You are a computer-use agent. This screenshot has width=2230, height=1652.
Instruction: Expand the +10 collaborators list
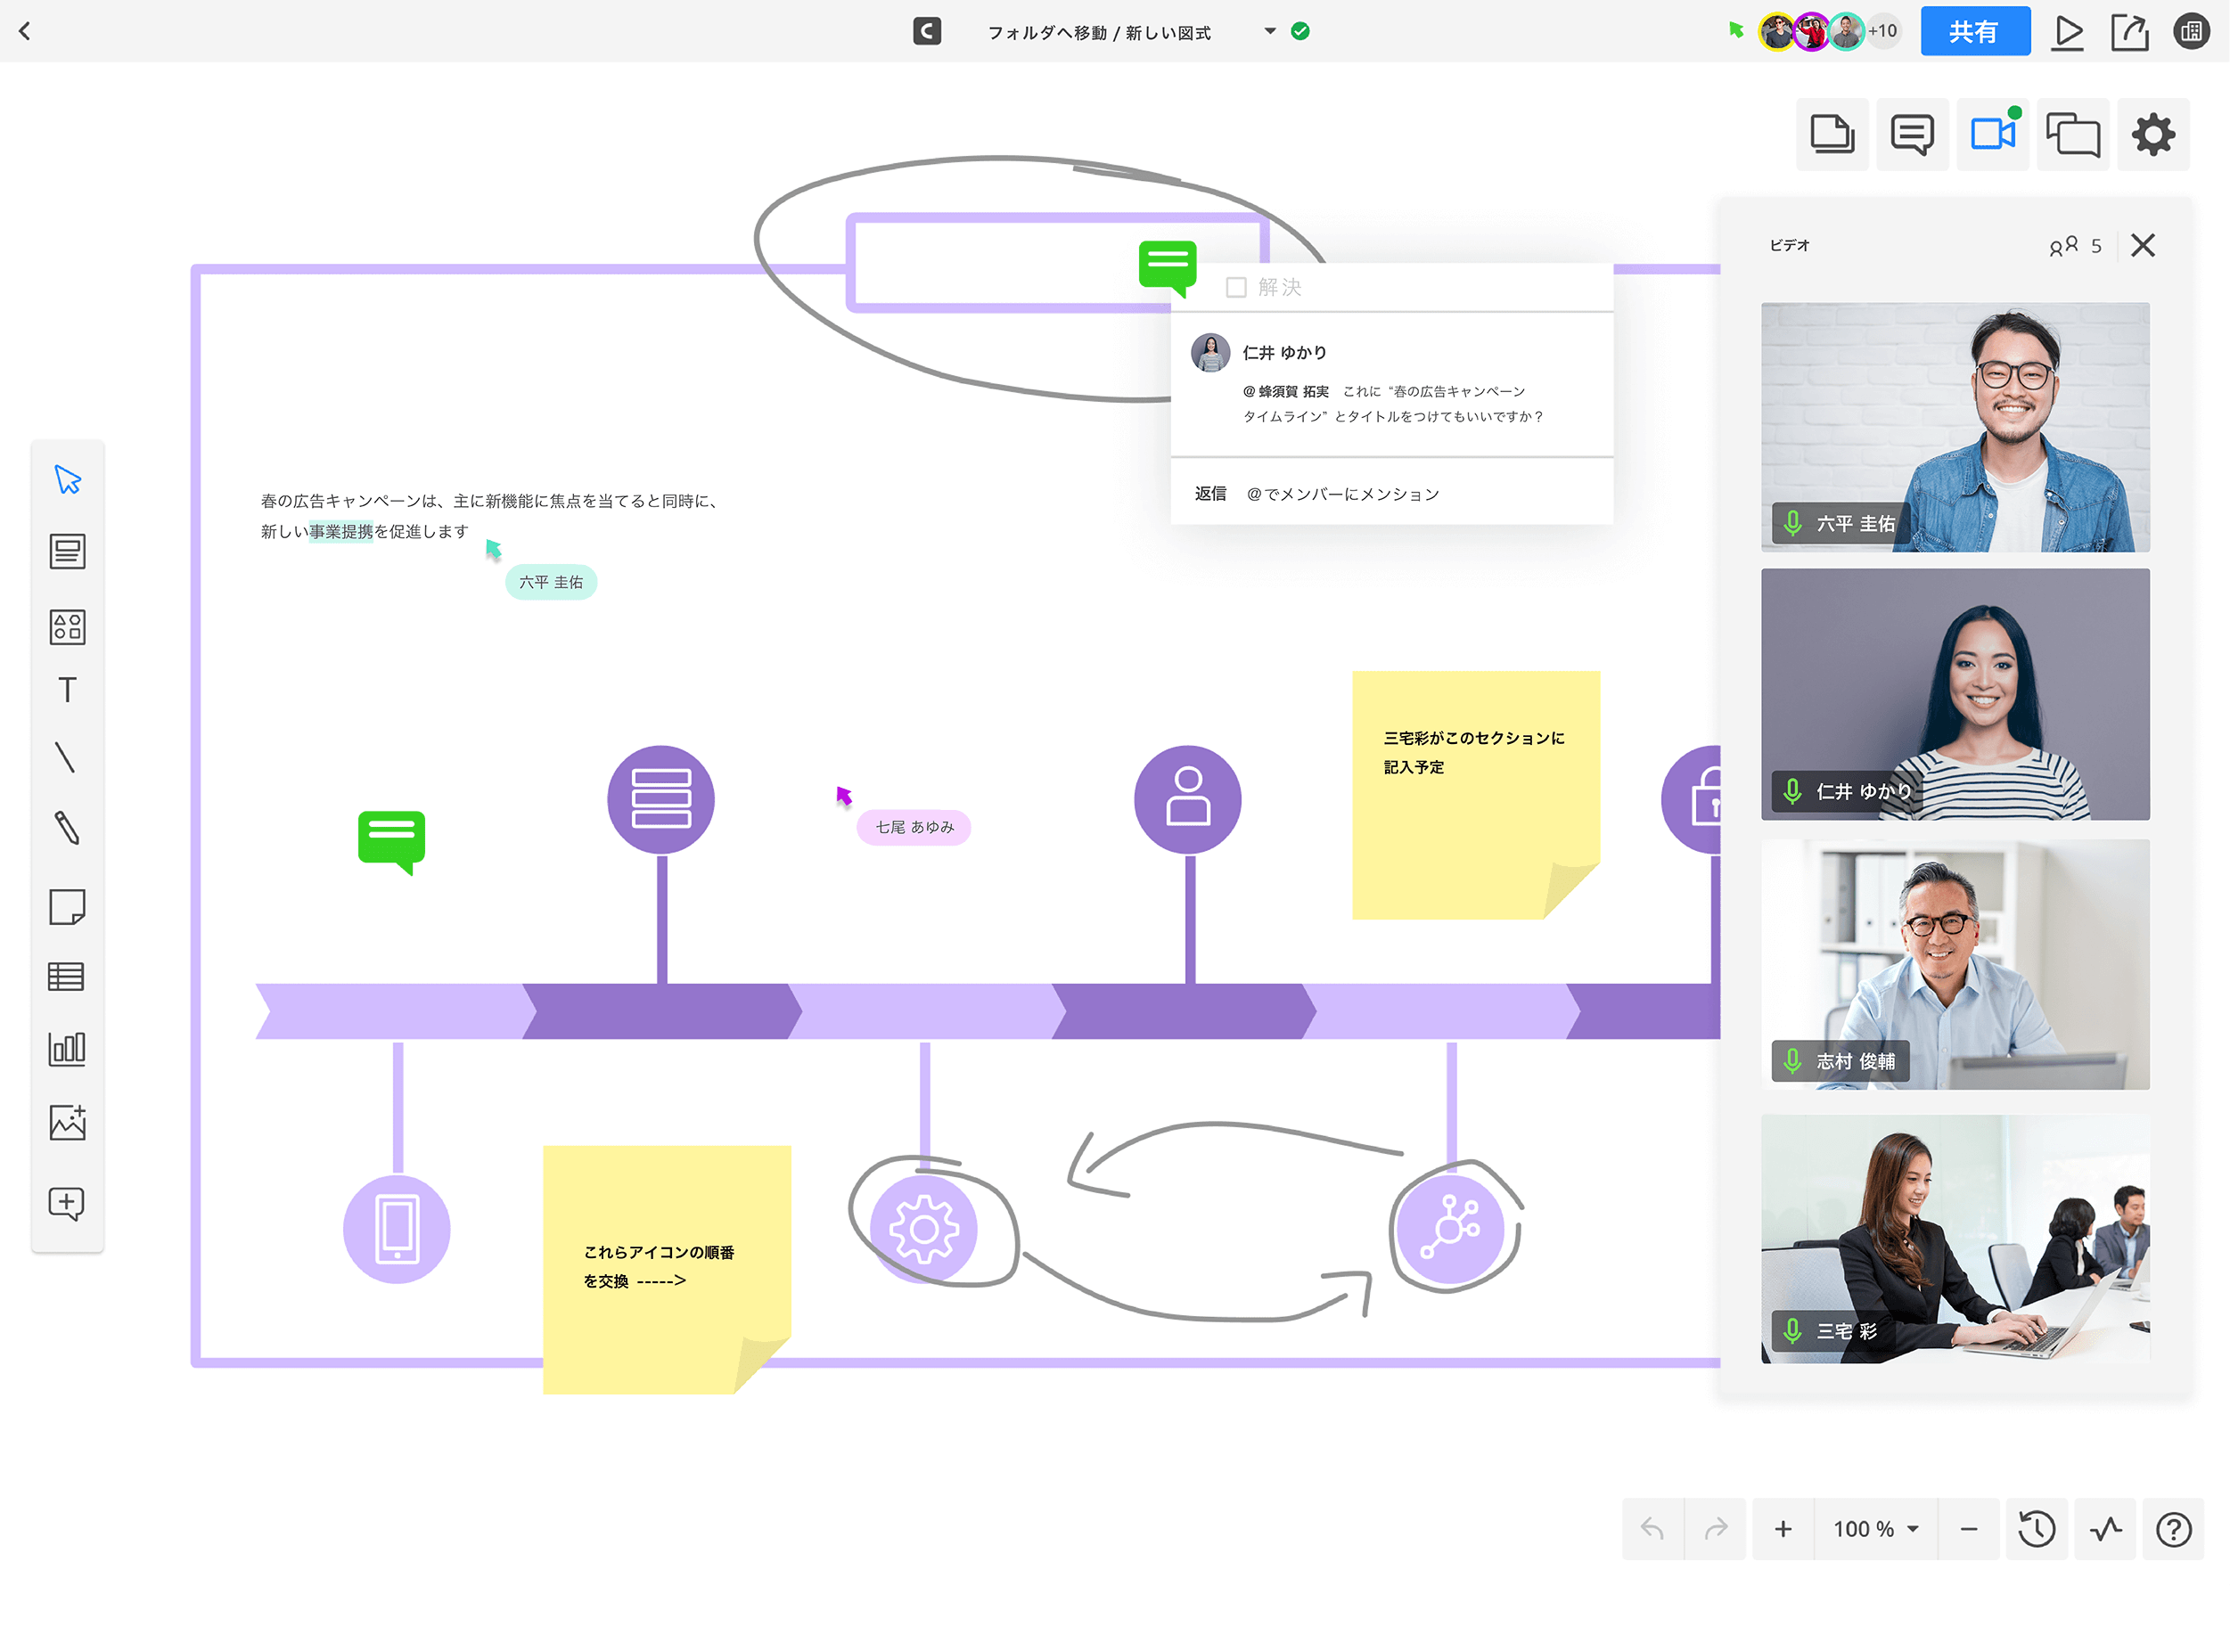(x=1883, y=31)
